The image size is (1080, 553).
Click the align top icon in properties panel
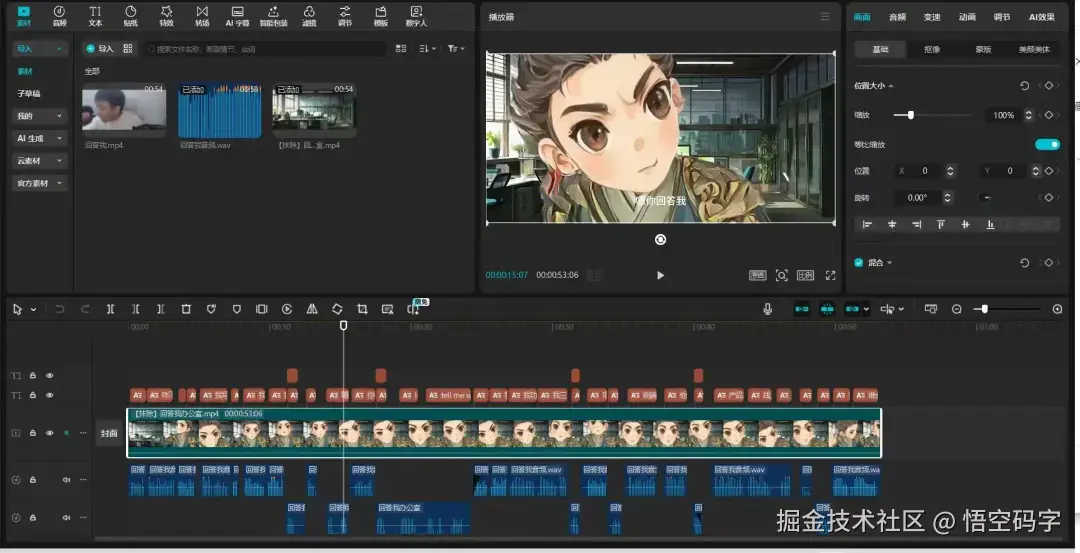coord(940,225)
